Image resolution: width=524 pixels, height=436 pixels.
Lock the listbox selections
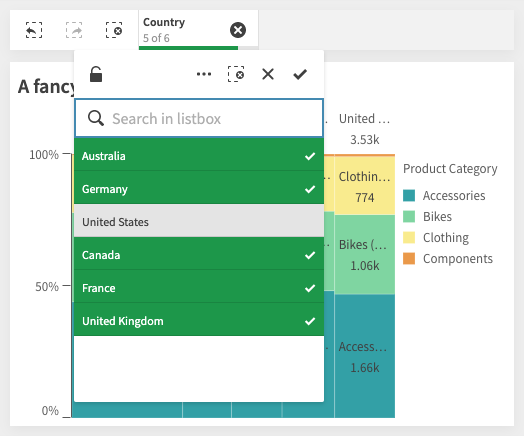[96, 74]
